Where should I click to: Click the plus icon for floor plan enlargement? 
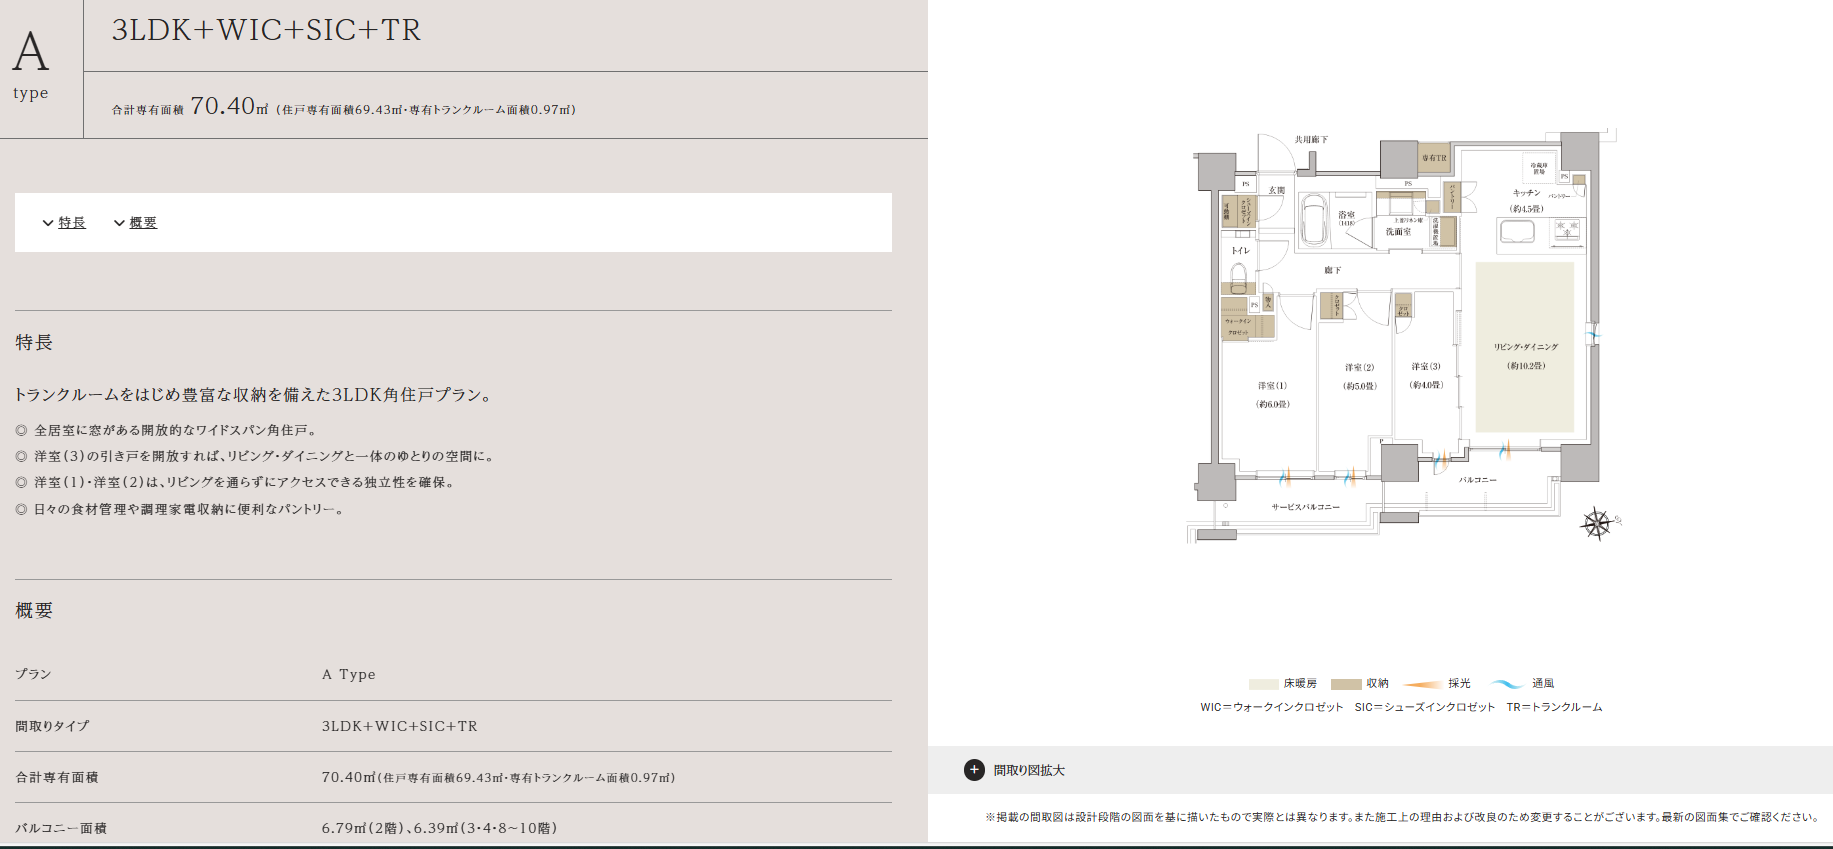(974, 770)
